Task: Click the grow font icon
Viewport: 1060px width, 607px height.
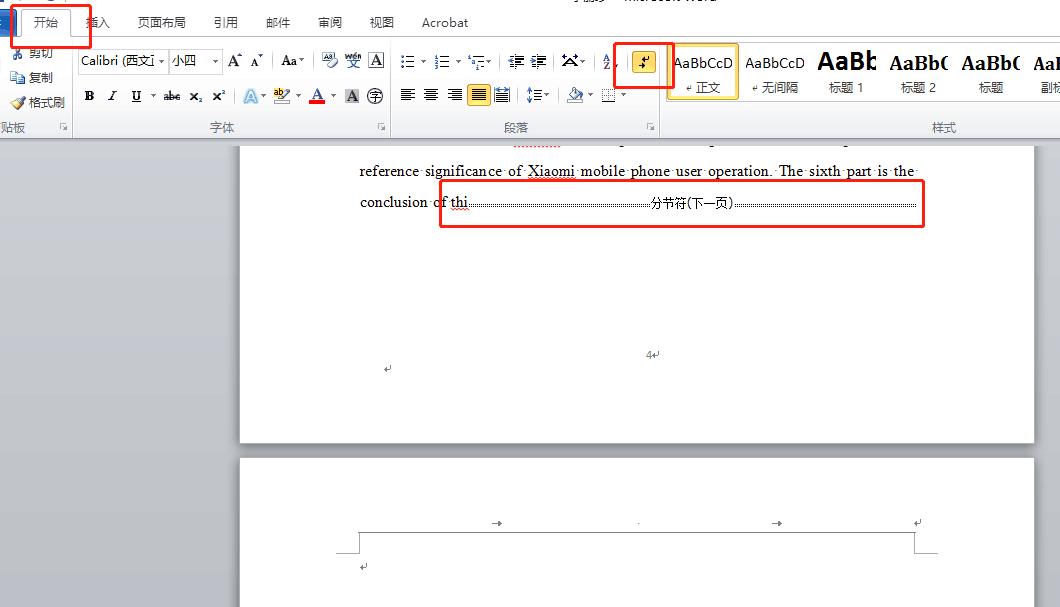Action: click(234, 61)
